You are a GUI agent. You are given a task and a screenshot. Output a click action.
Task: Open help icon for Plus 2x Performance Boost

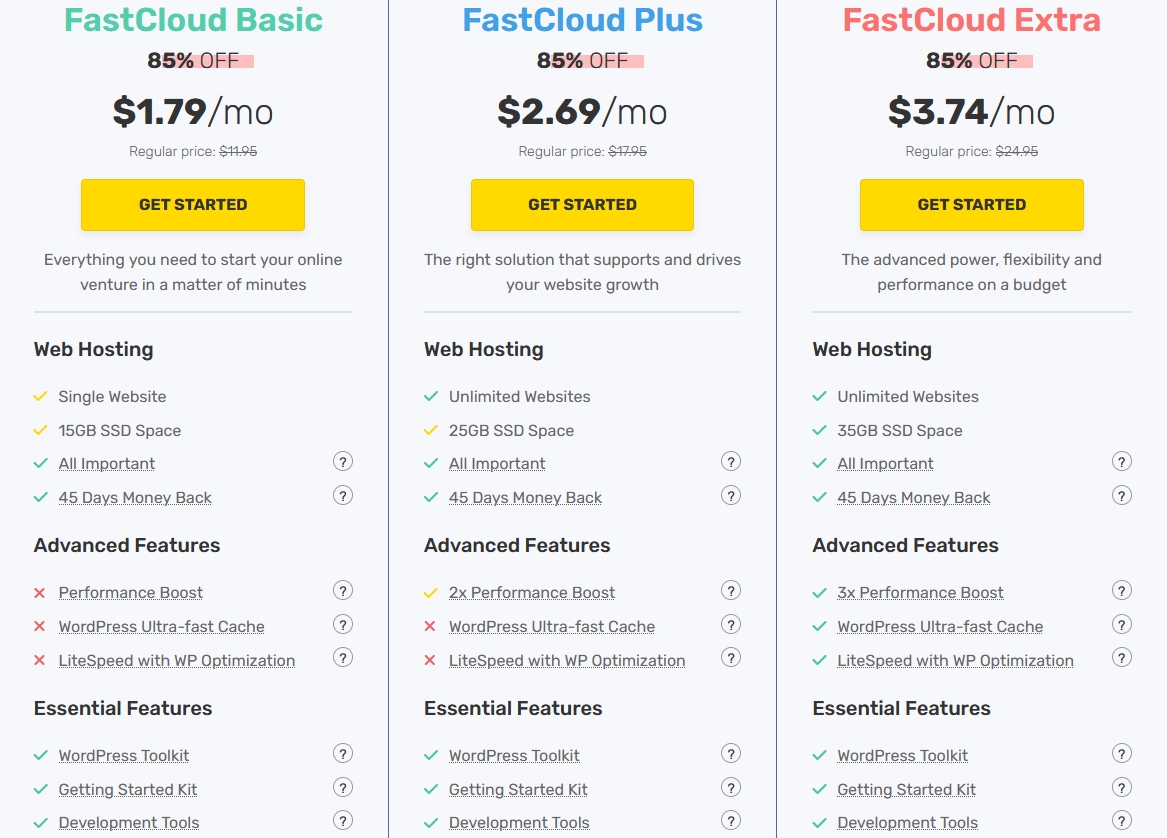pos(731,591)
